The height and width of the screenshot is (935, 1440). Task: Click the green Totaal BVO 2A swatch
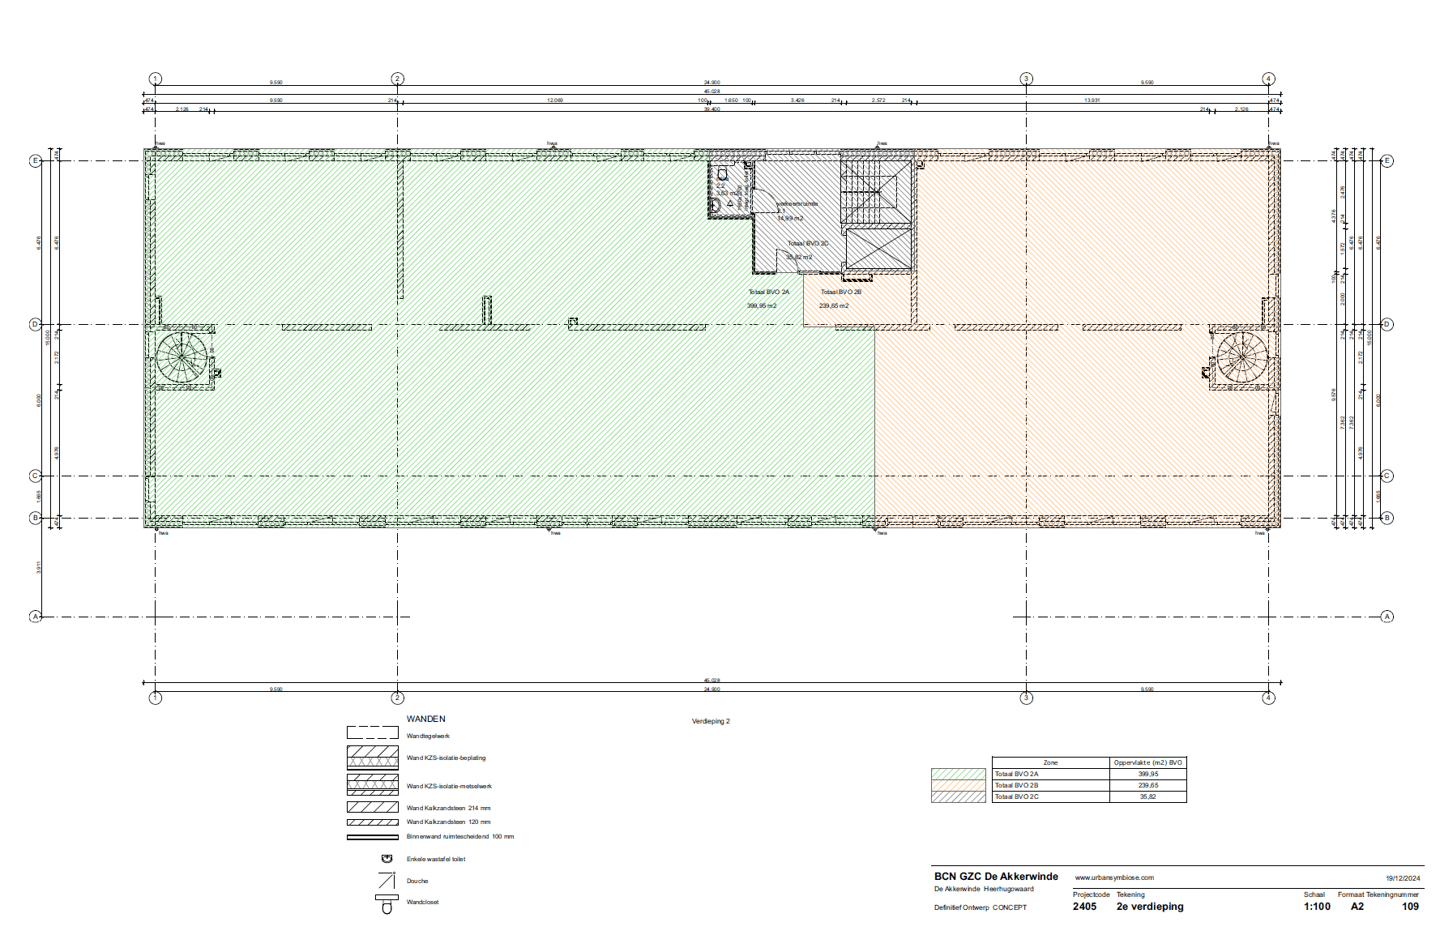tap(958, 774)
